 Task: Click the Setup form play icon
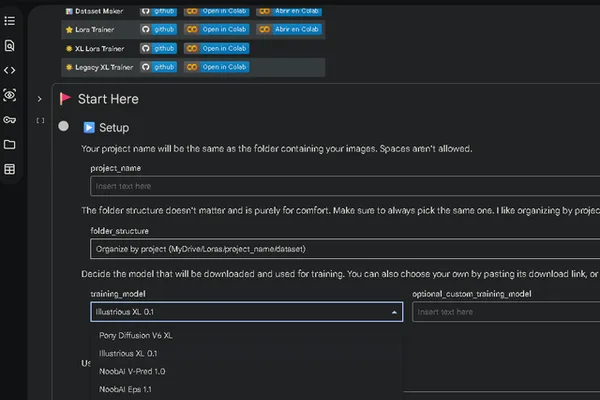pyautogui.click(x=89, y=127)
